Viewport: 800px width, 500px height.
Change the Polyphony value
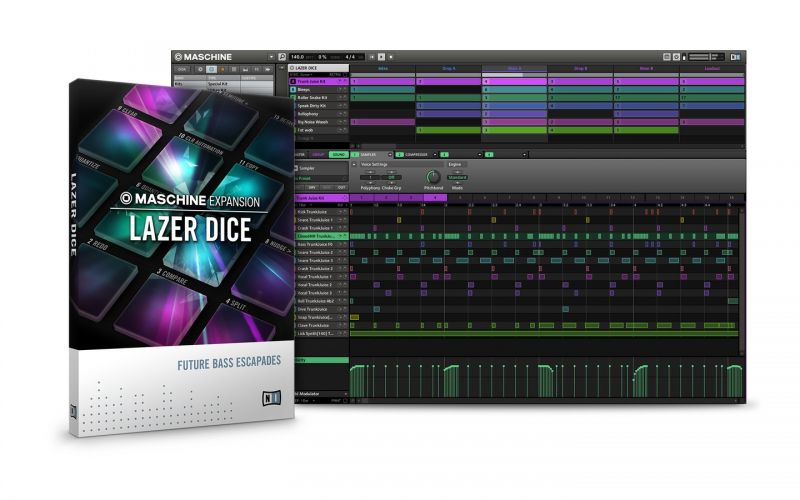pos(370,178)
